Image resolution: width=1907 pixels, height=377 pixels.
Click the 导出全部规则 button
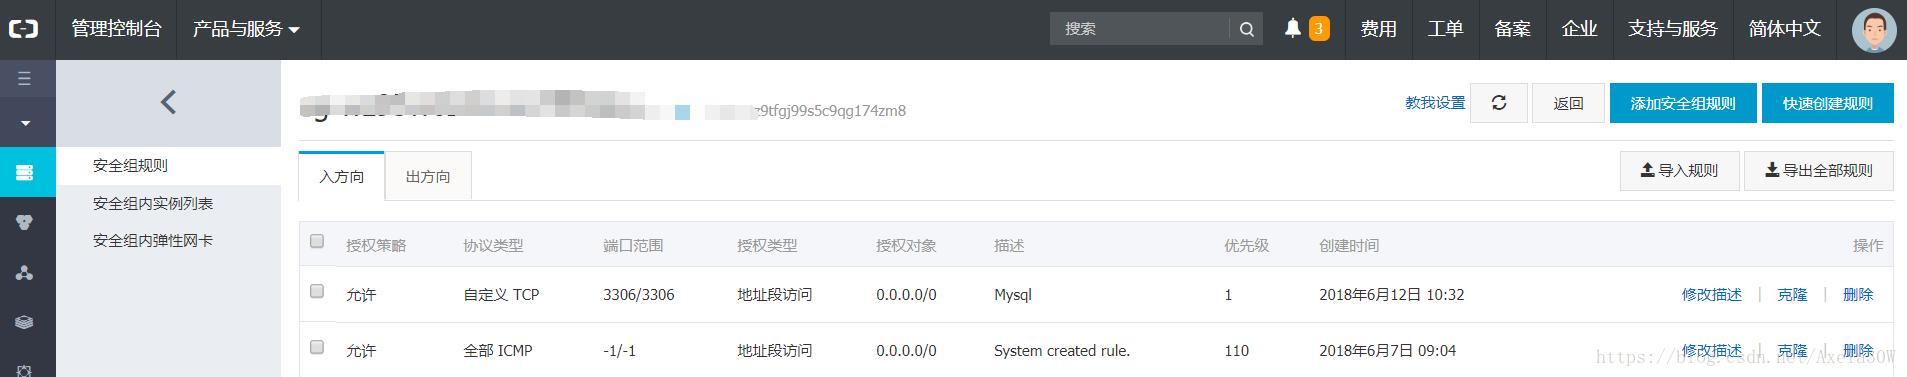[1819, 171]
